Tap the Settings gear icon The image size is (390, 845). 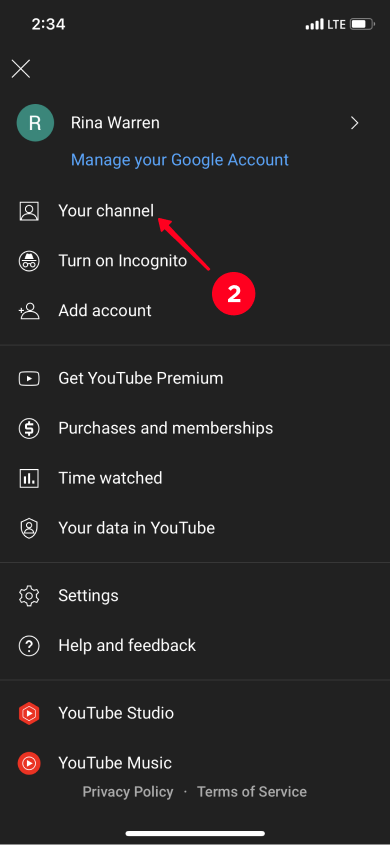(x=29, y=595)
